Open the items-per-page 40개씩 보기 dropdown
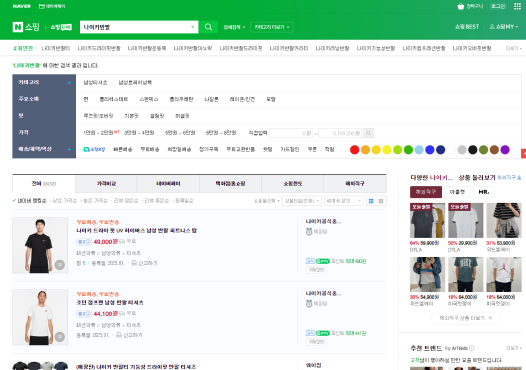 pyautogui.click(x=343, y=201)
